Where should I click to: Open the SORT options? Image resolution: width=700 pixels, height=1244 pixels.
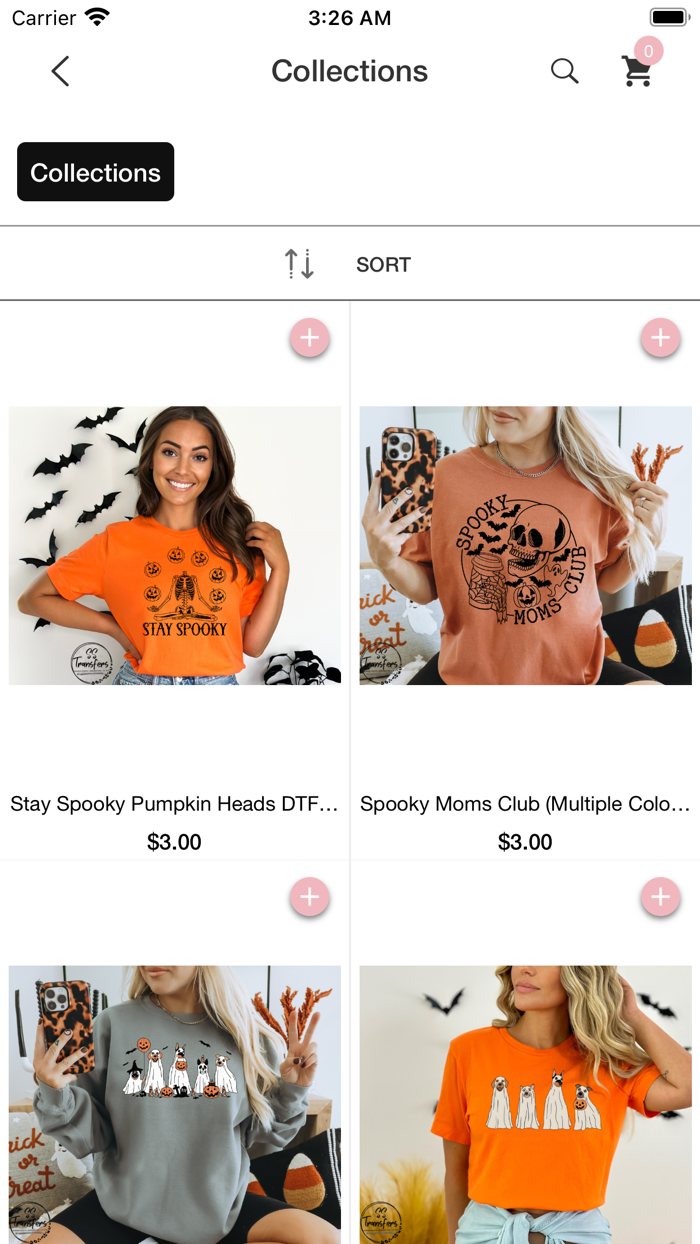tap(384, 264)
